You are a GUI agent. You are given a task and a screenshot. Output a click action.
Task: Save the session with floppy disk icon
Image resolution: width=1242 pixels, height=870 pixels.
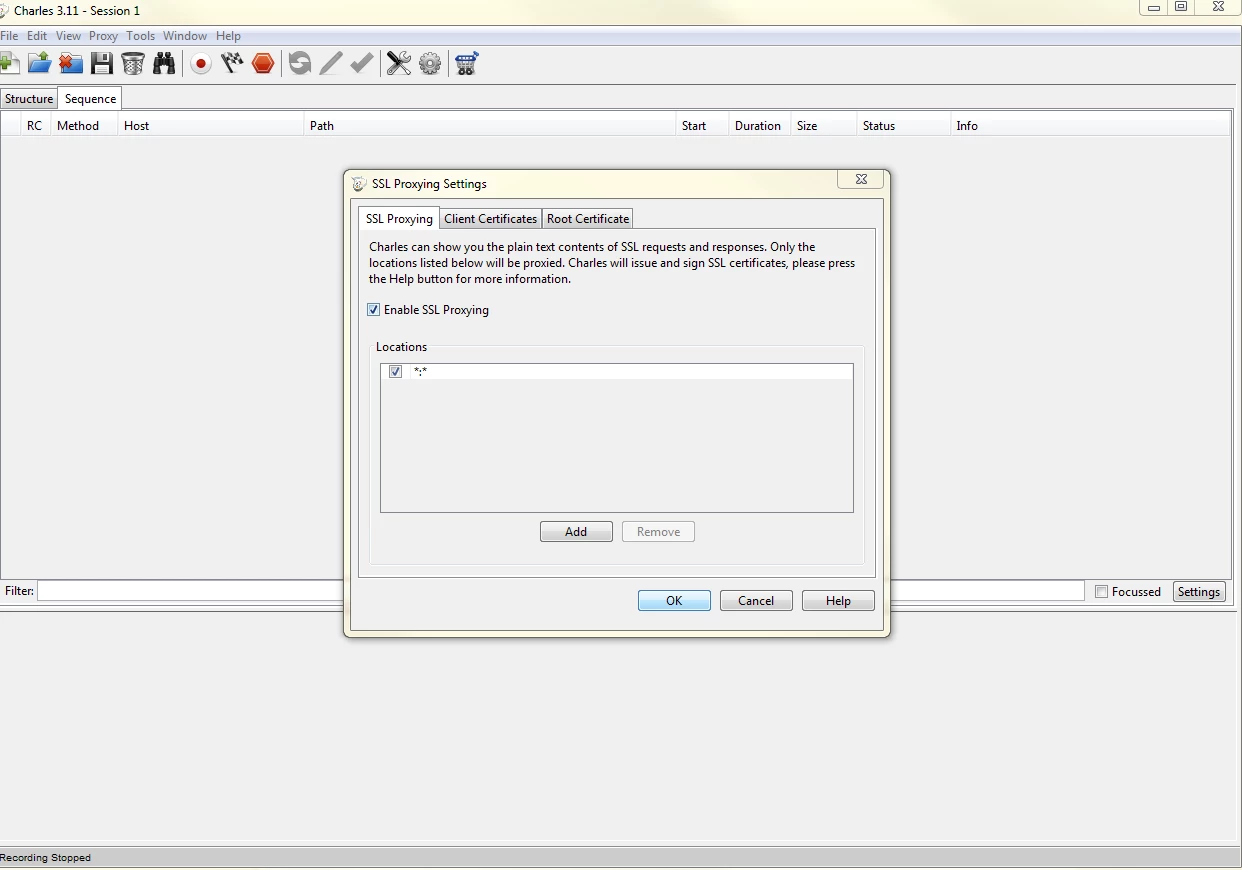[101, 64]
